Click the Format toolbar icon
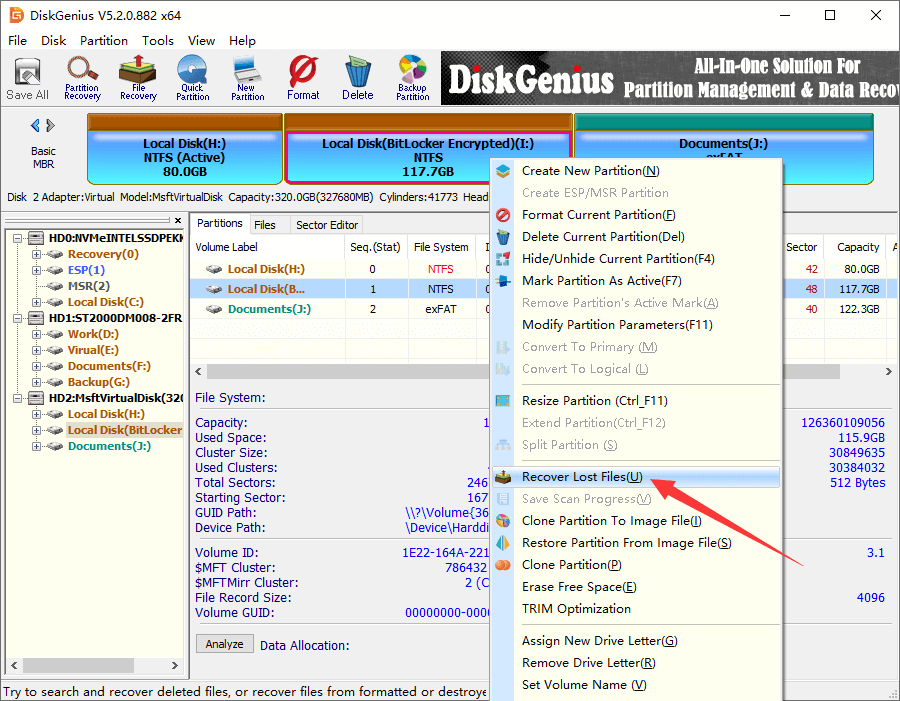900x701 pixels. coord(303,79)
